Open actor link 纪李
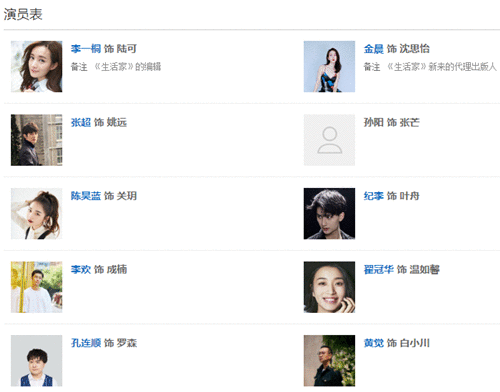Screen dimensions: 500x392 pos(374,196)
